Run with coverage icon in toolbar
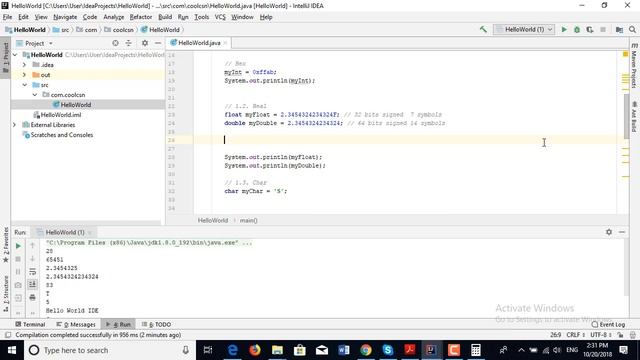The image size is (640, 360). coord(590,29)
